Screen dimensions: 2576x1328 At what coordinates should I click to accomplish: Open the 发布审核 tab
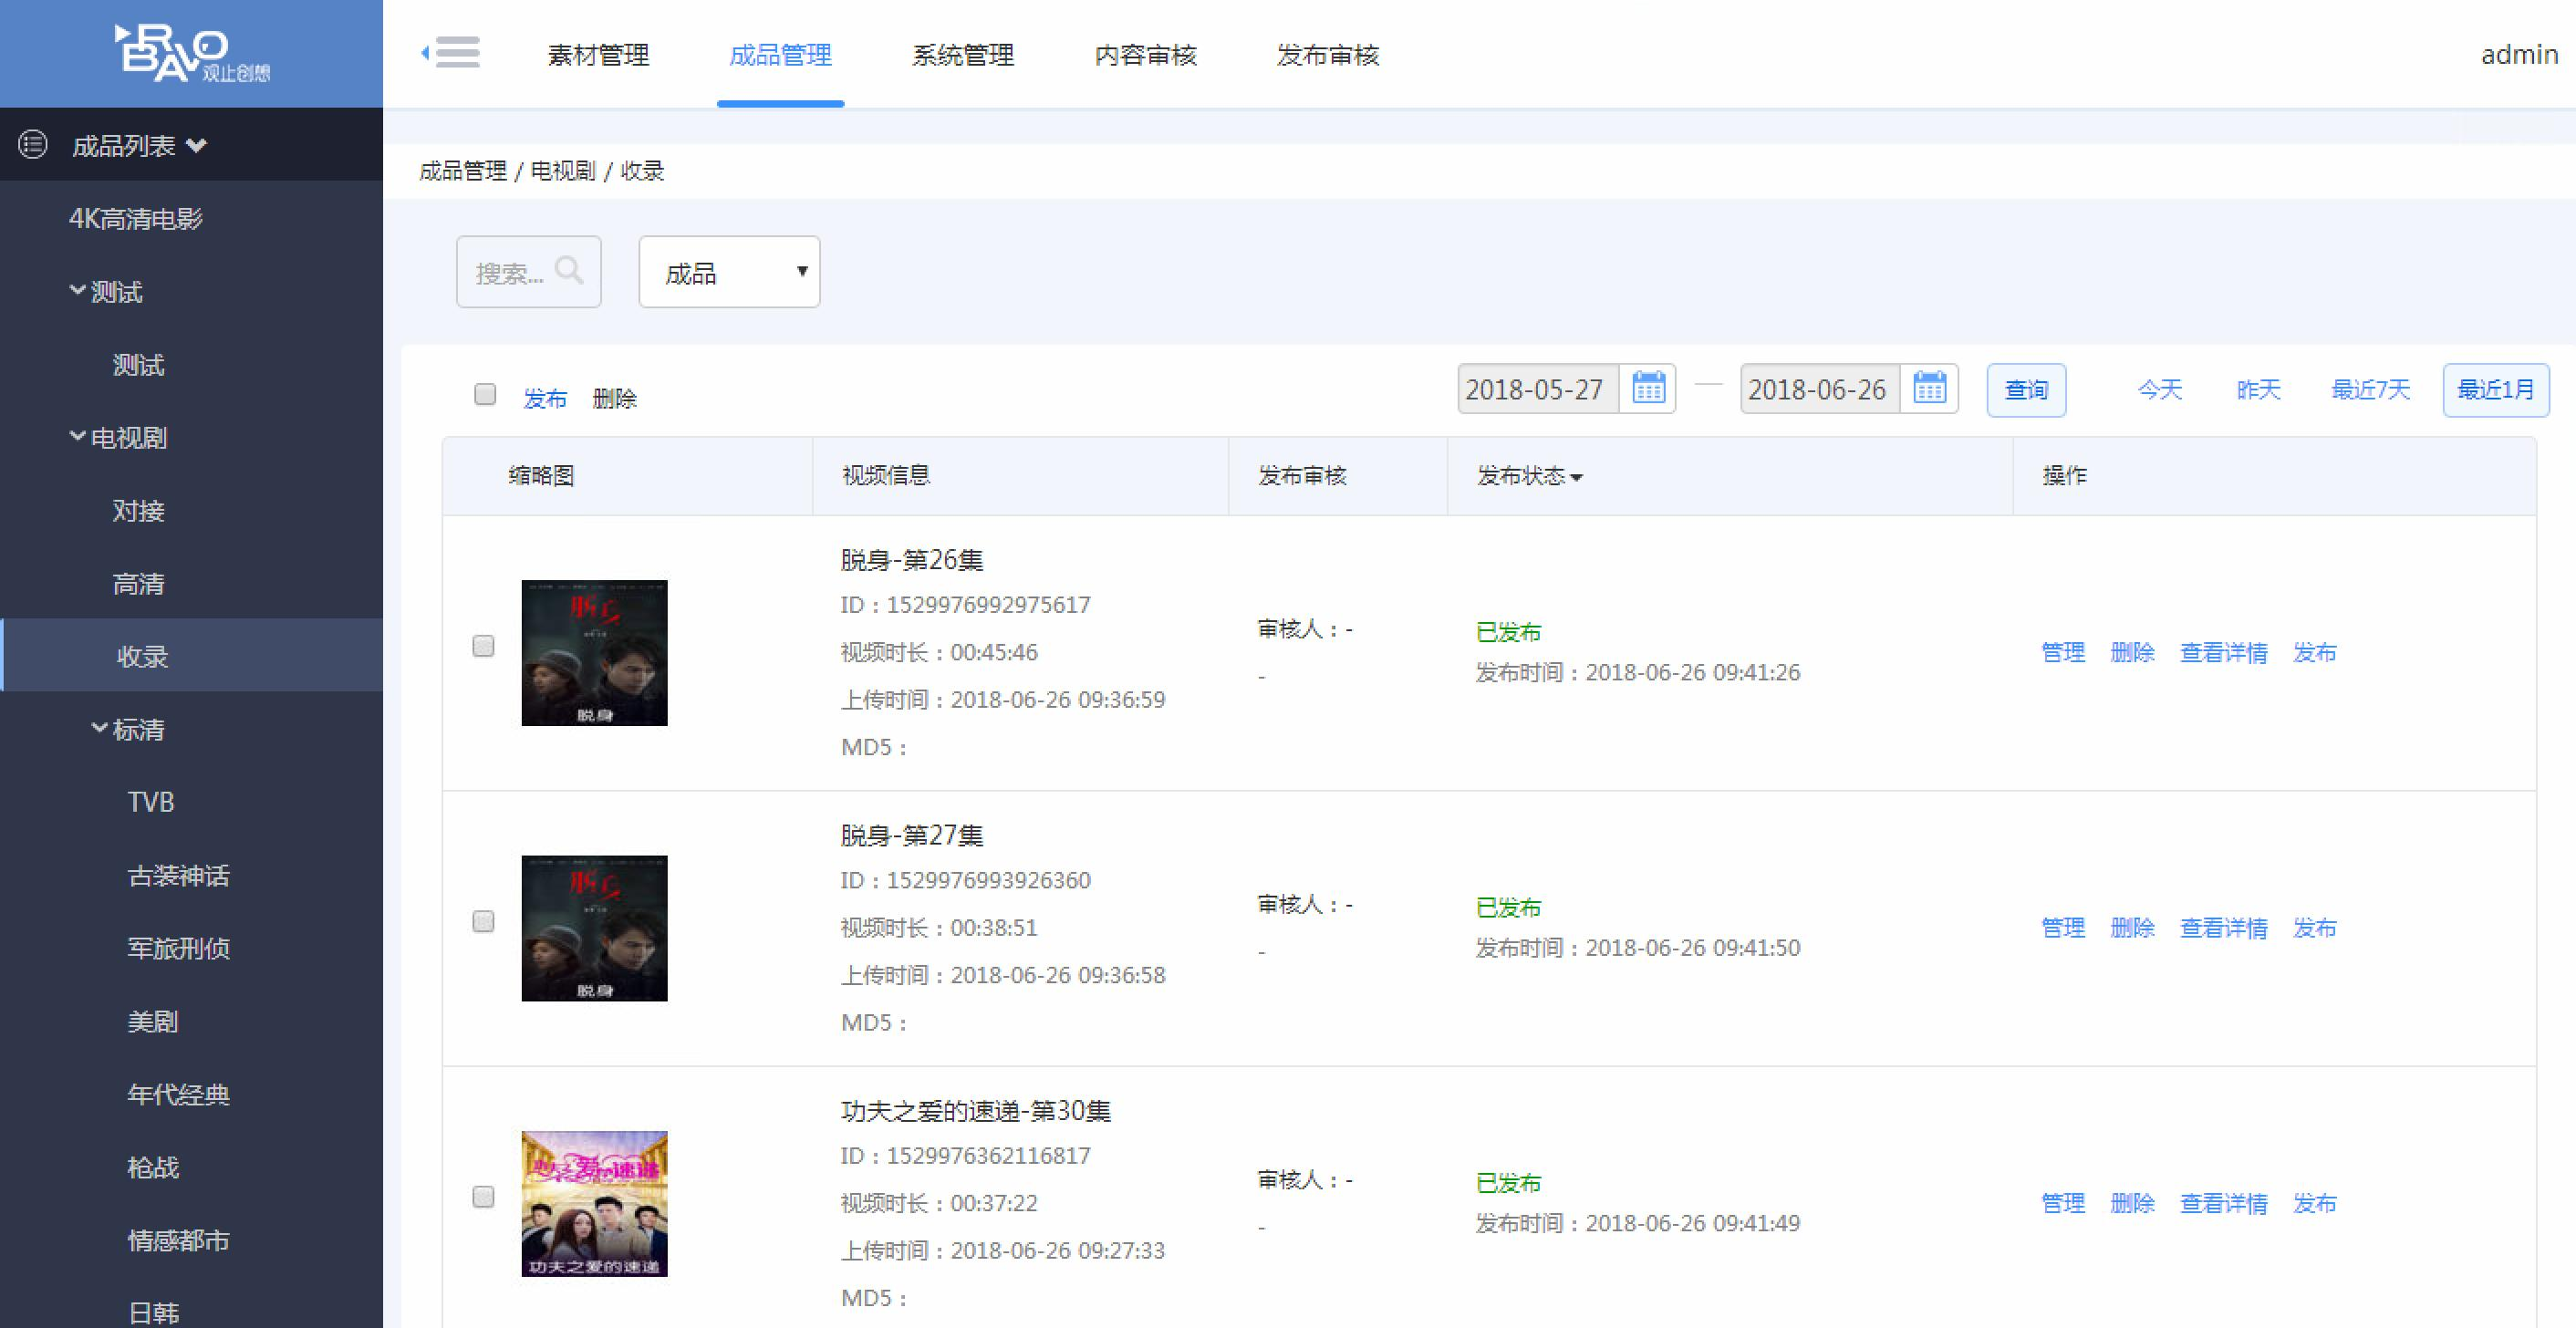tap(1327, 55)
